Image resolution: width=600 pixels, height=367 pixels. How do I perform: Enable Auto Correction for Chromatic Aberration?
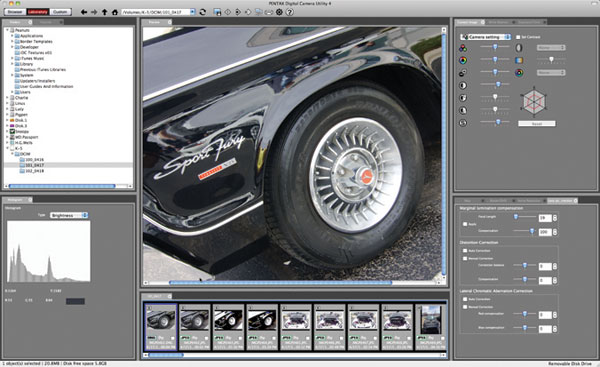click(465, 299)
